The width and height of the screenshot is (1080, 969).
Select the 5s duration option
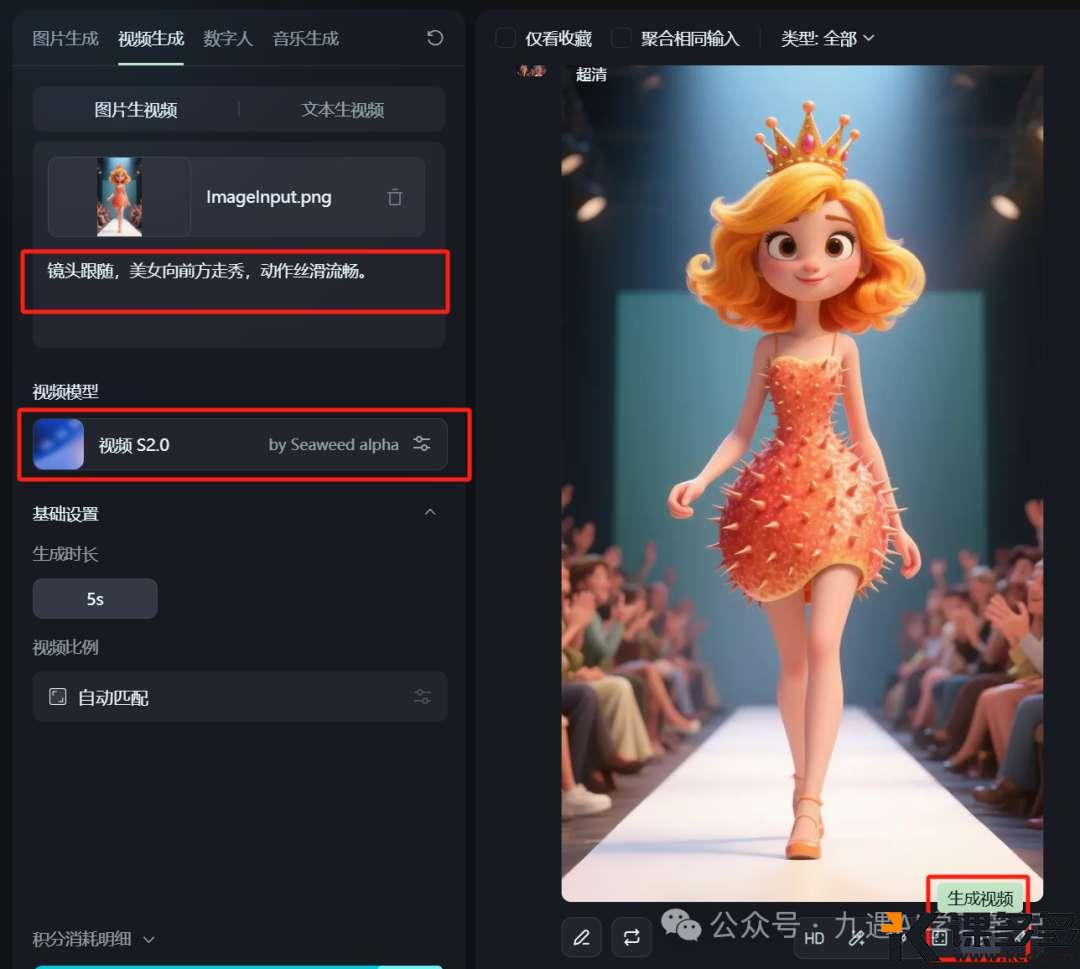(x=95, y=598)
